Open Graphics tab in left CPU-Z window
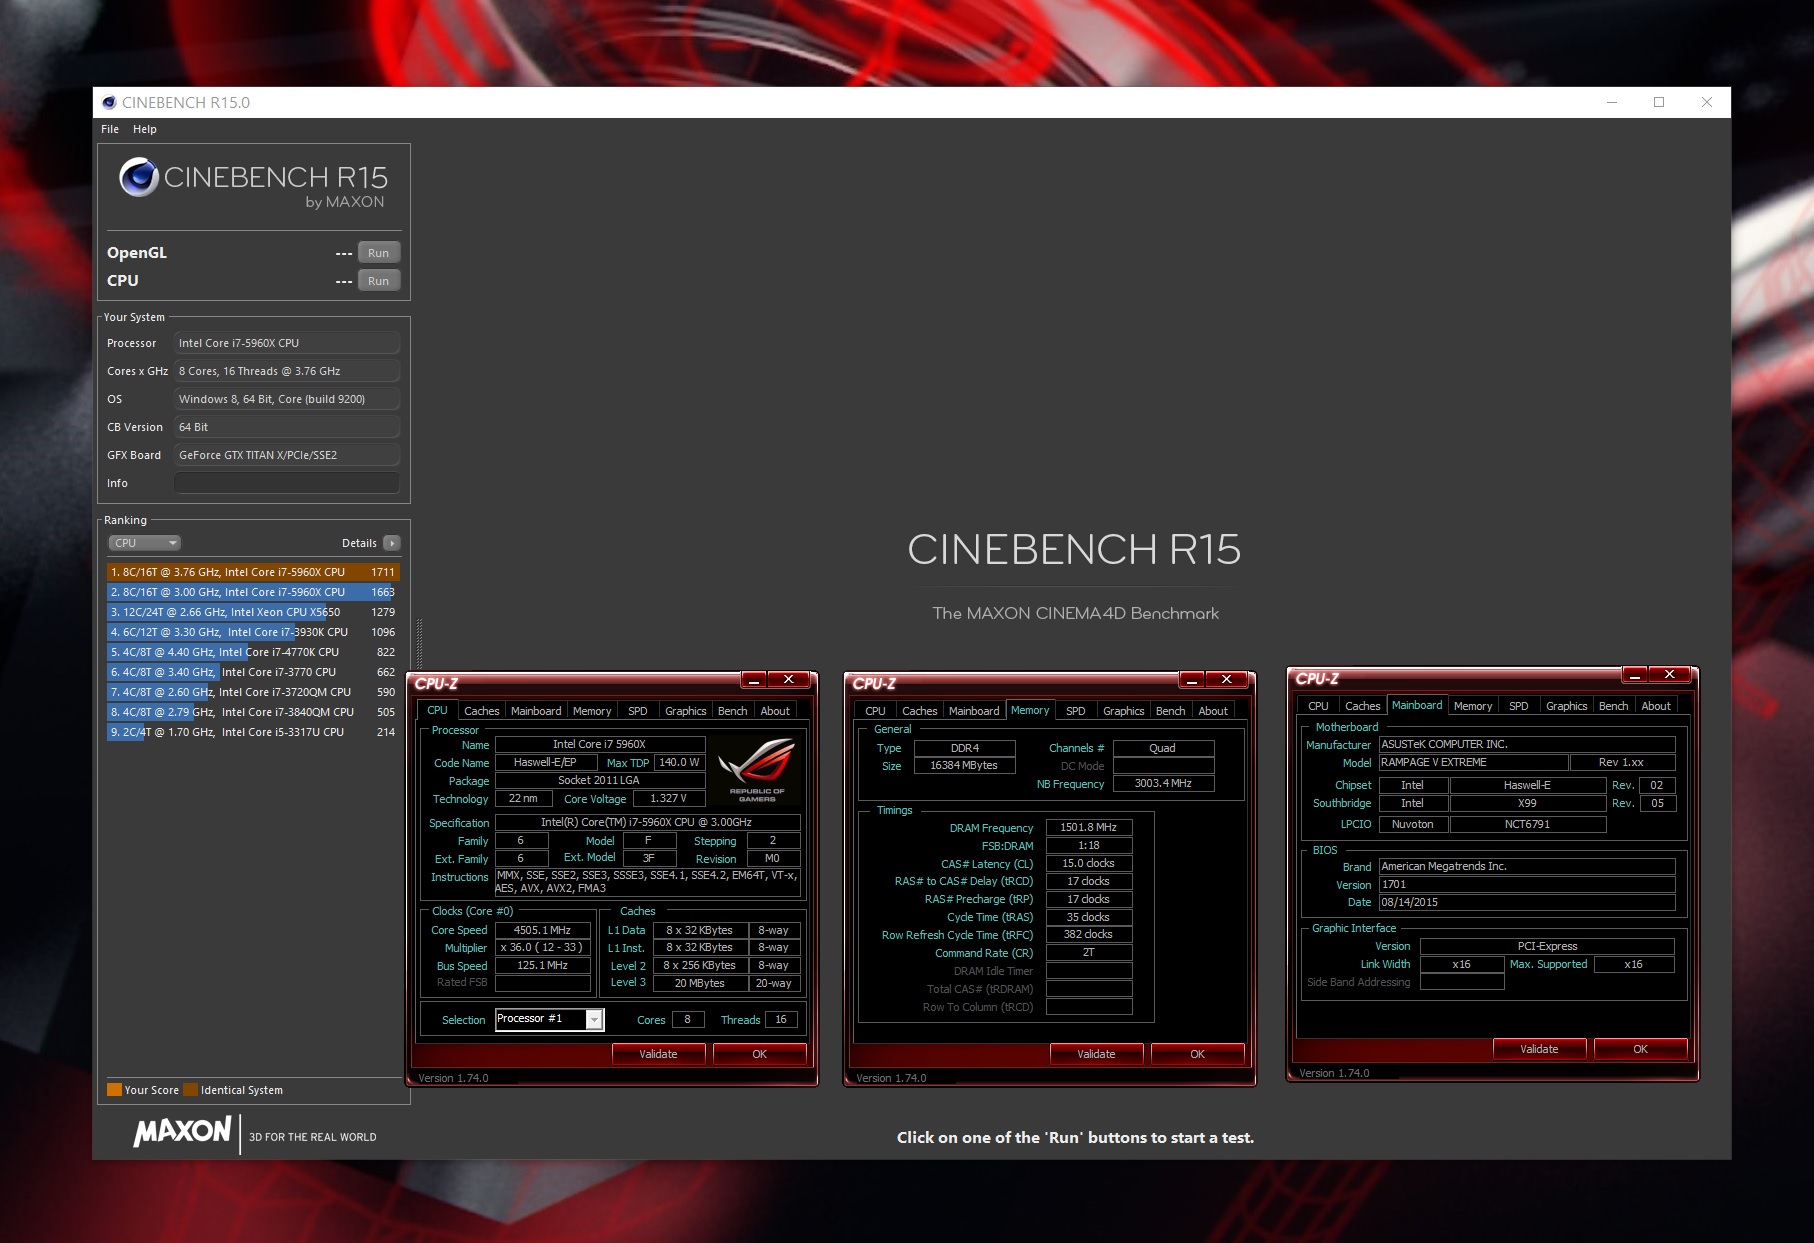Viewport: 1814px width, 1243px height. coord(686,711)
